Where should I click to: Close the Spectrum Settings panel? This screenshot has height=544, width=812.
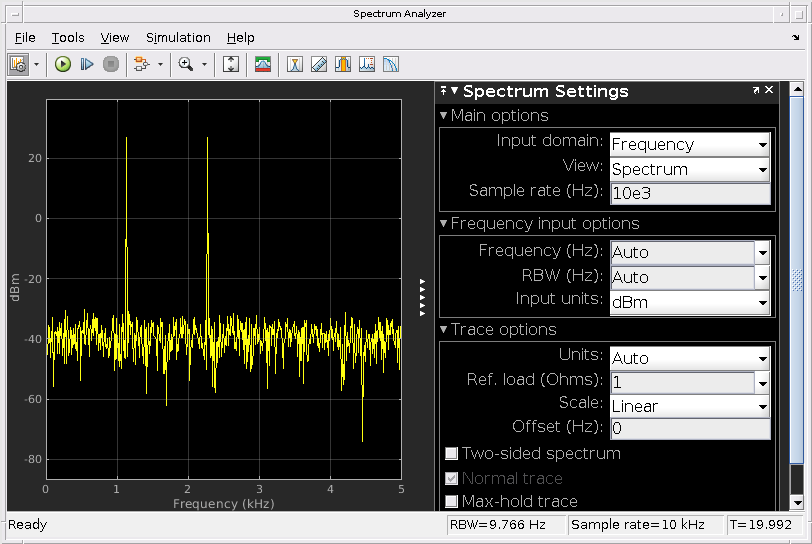tap(769, 90)
